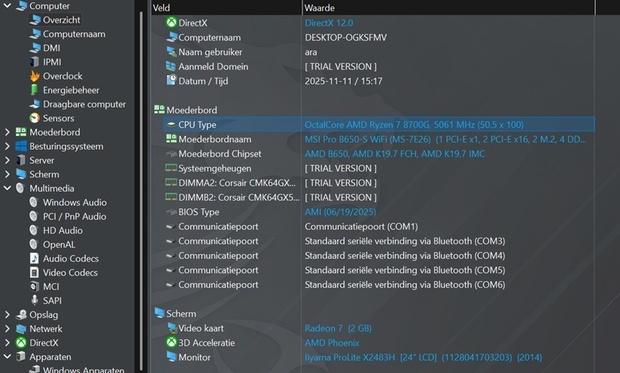
Task: Expand the Opslag tree node
Action: point(7,315)
